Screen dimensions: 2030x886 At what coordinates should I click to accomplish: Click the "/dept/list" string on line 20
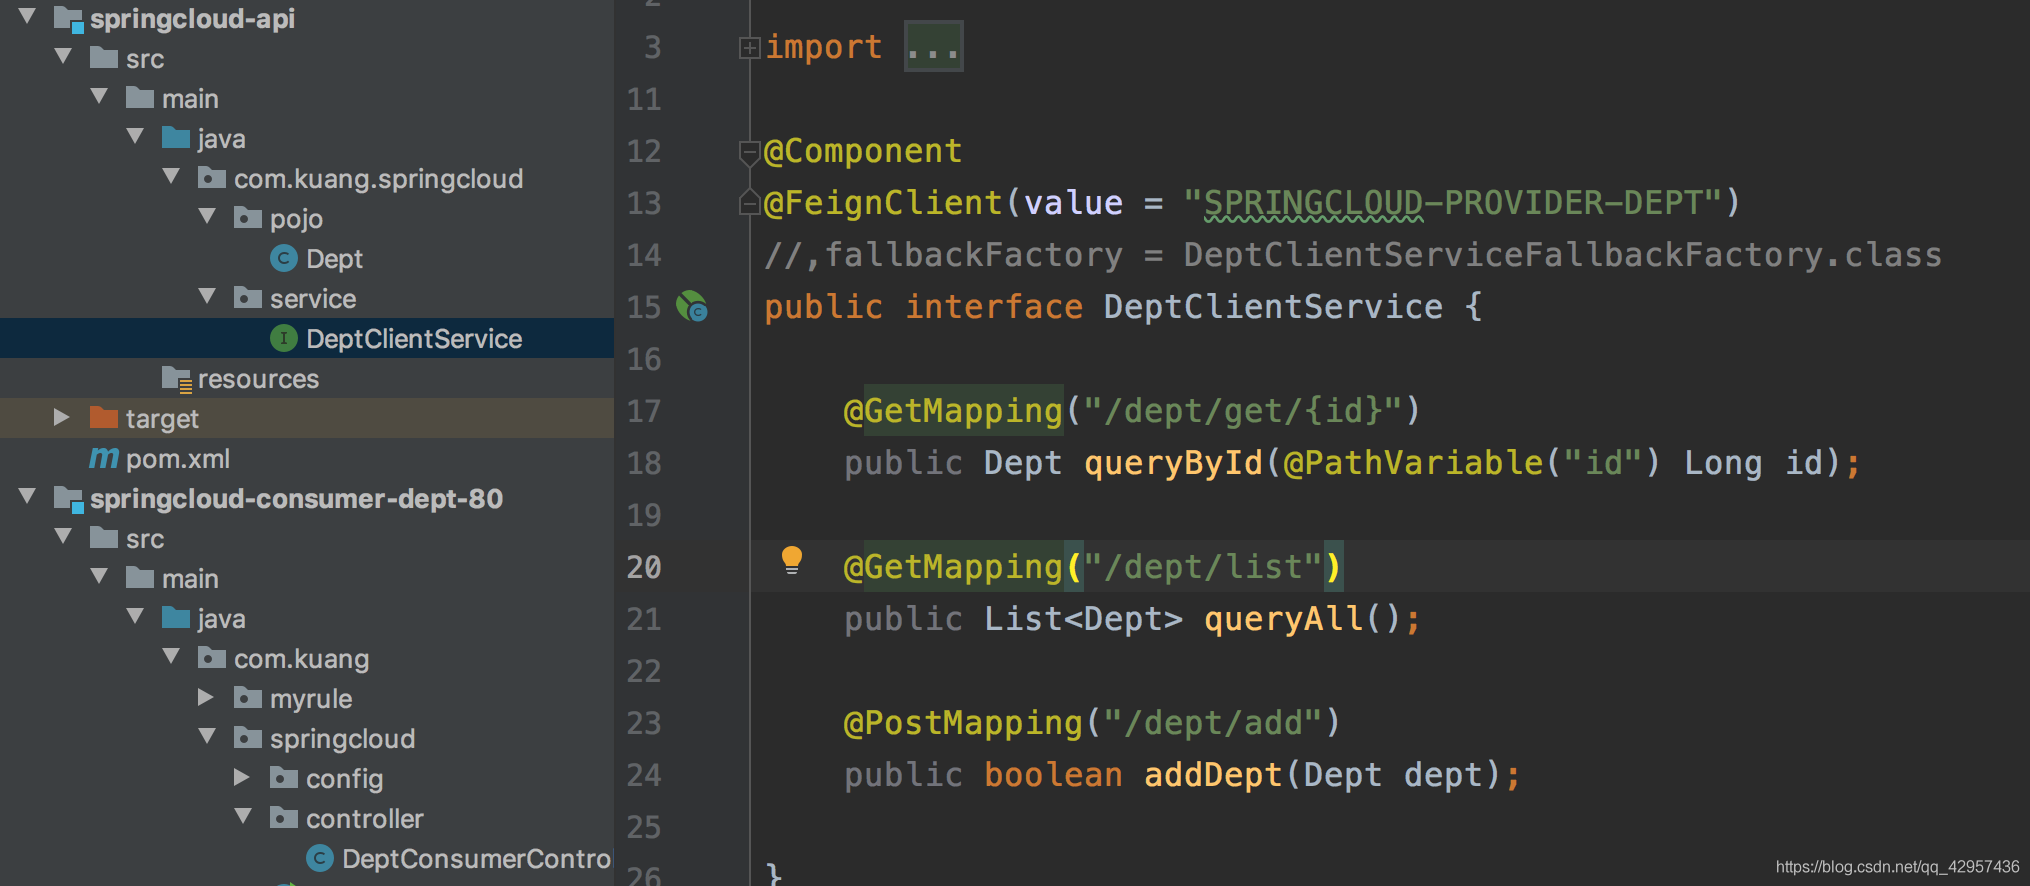pos(1203,567)
